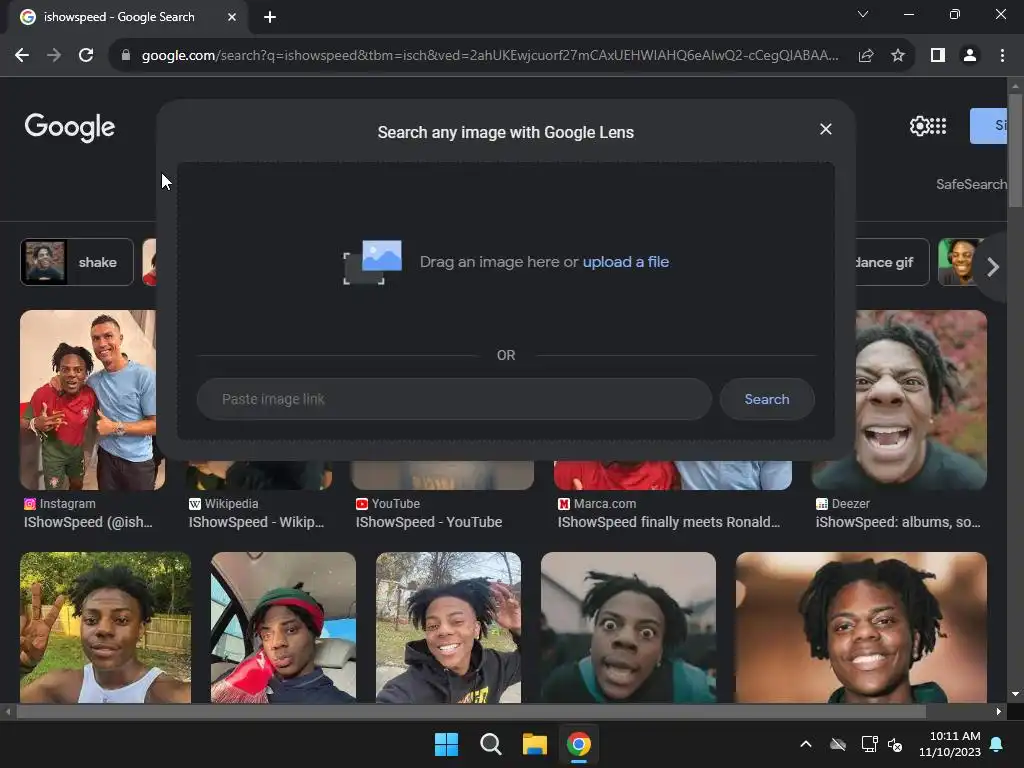The width and height of the screenshot is (1024, 768).
Task: Select the shake suggestion chip
Action: click(x=77, y=263)
